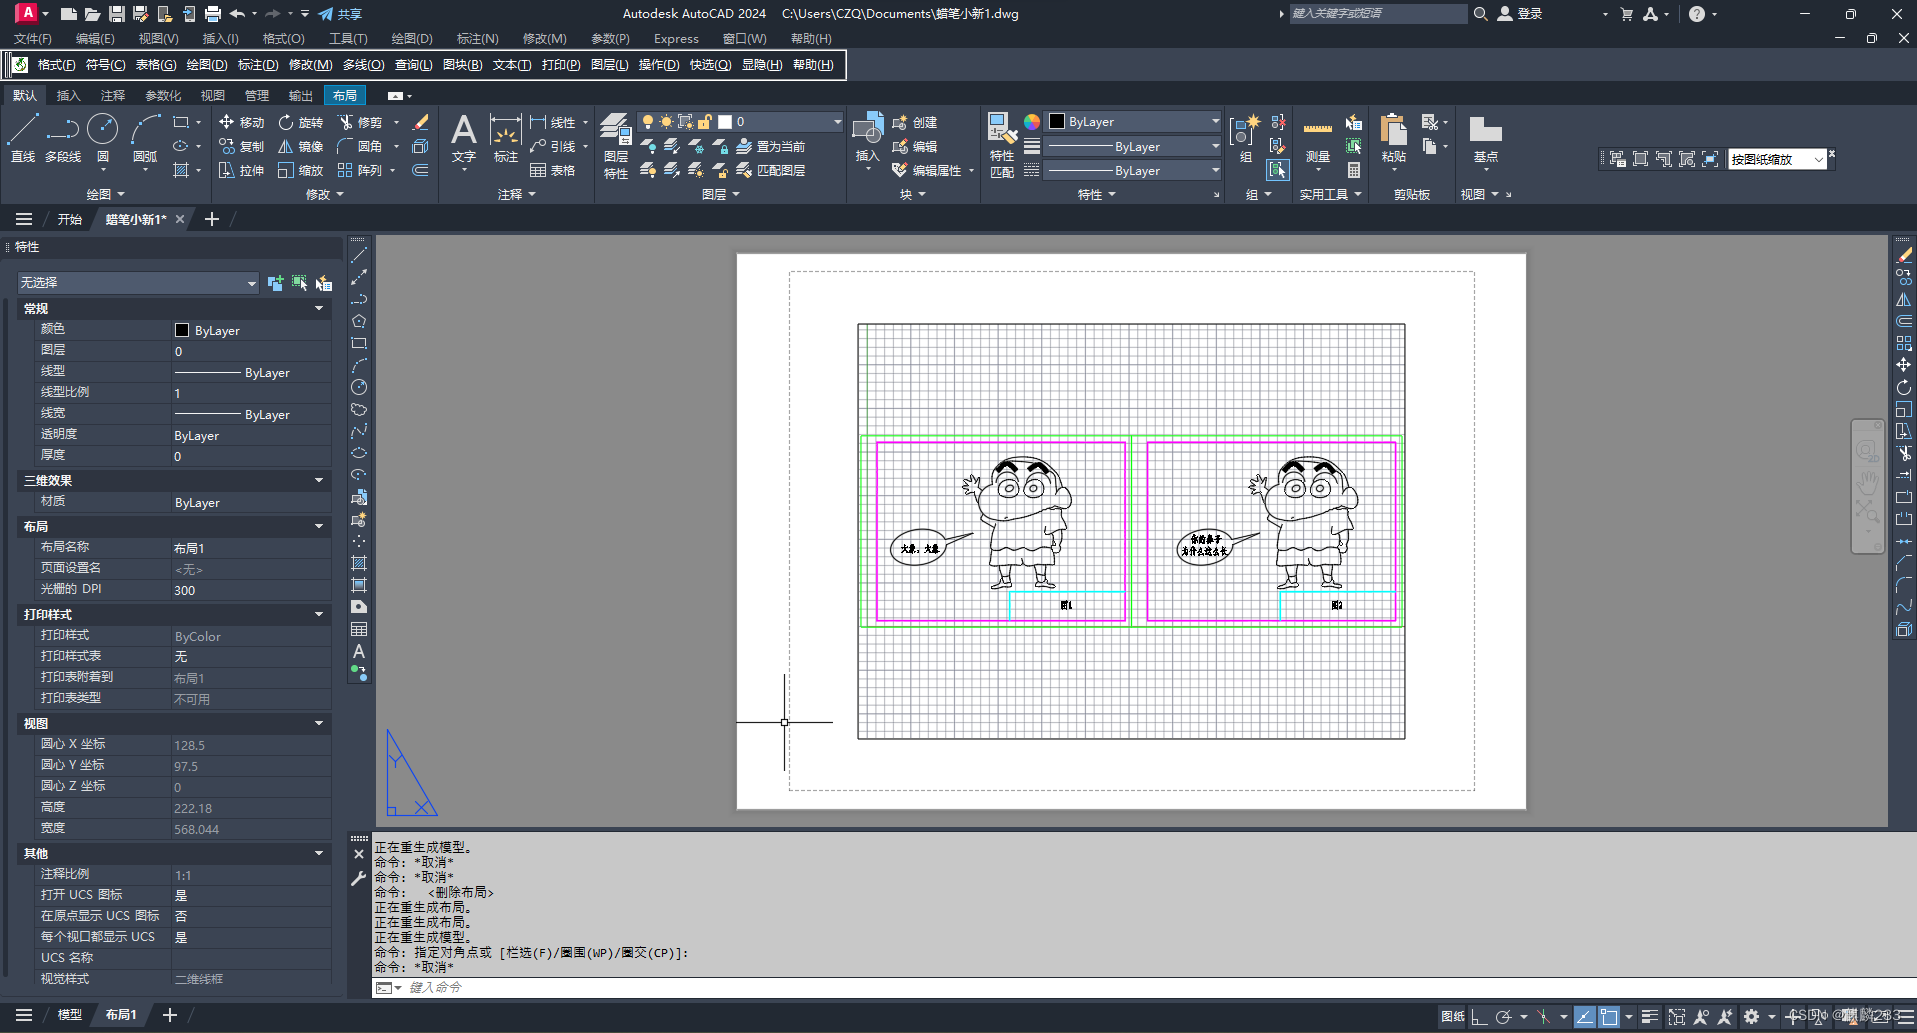Collapse the 常规 properties section
This screenshot has height=1033, width=1917.
point(319,309)
